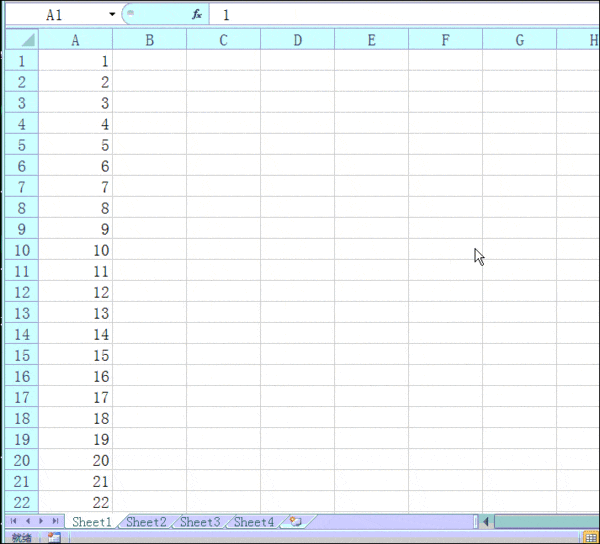The height and width of the screenshot is (544, 600).
Task: Select row 18 header
Action: pyautogui.click(x=22, y=418)
